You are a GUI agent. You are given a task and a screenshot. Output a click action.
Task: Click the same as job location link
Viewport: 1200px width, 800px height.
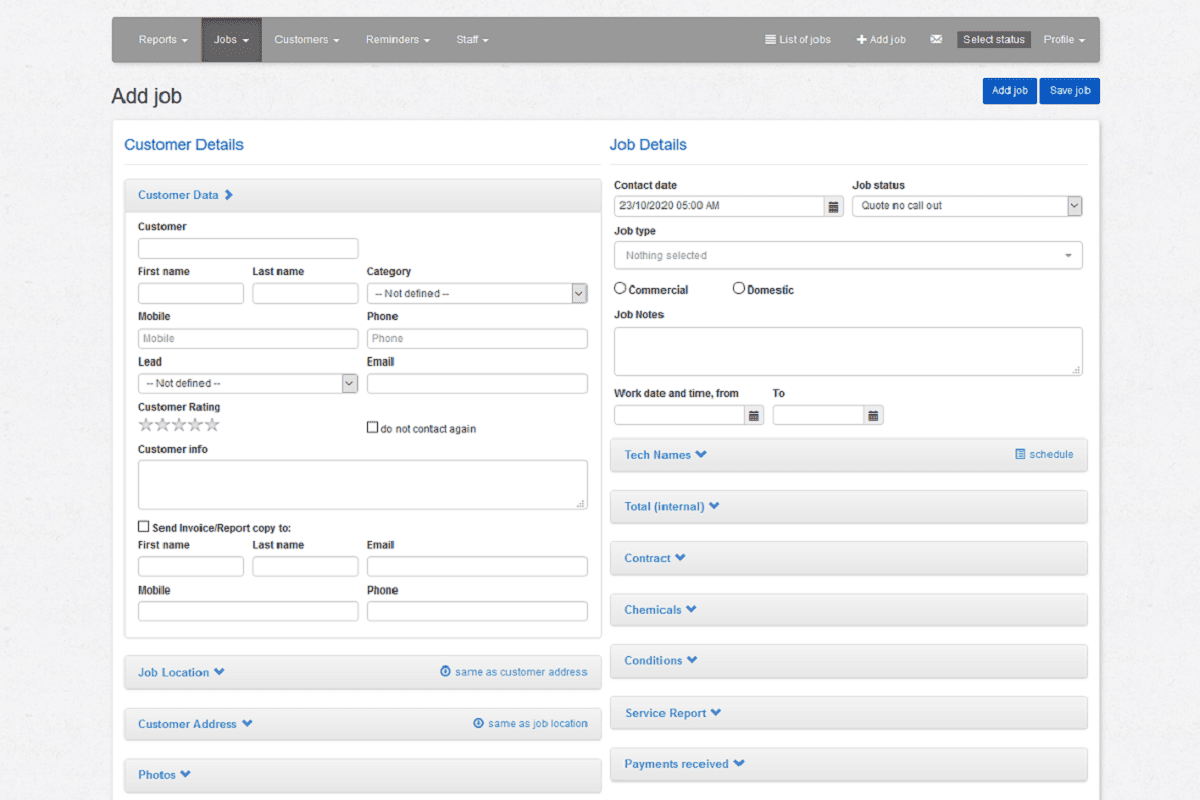point(538,723)
